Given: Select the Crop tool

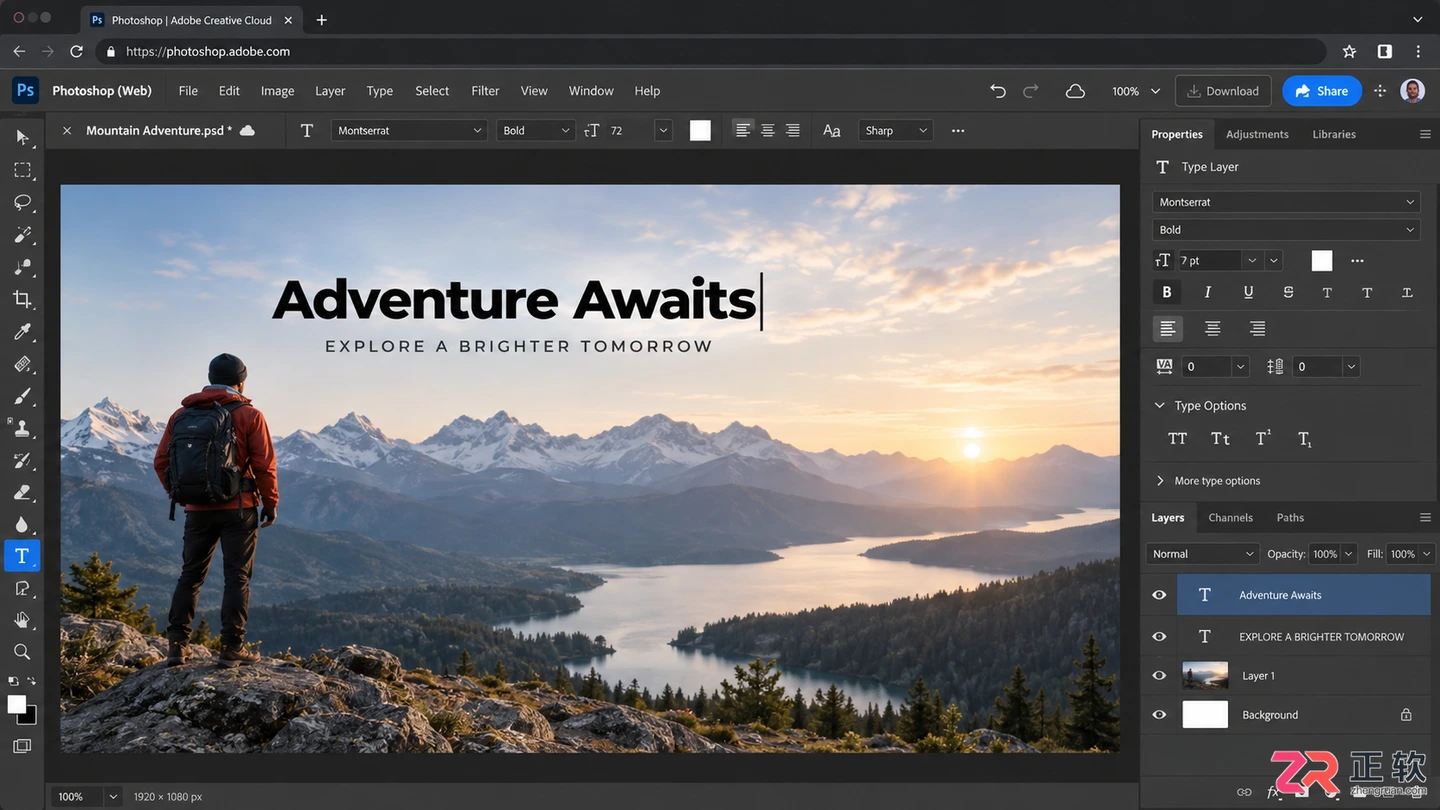Looking at the screenshot, I should tap(22, 299).
